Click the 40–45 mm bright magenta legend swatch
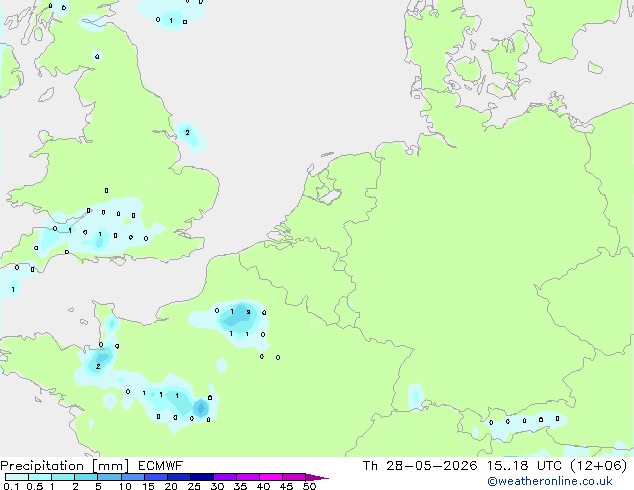The image size is (634, 490). [271, 477]
